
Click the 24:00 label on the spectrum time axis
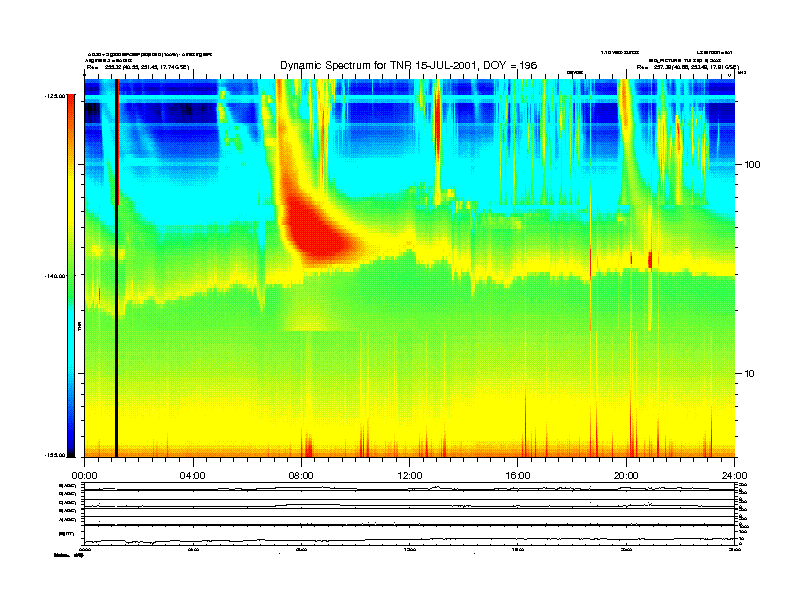734,476
